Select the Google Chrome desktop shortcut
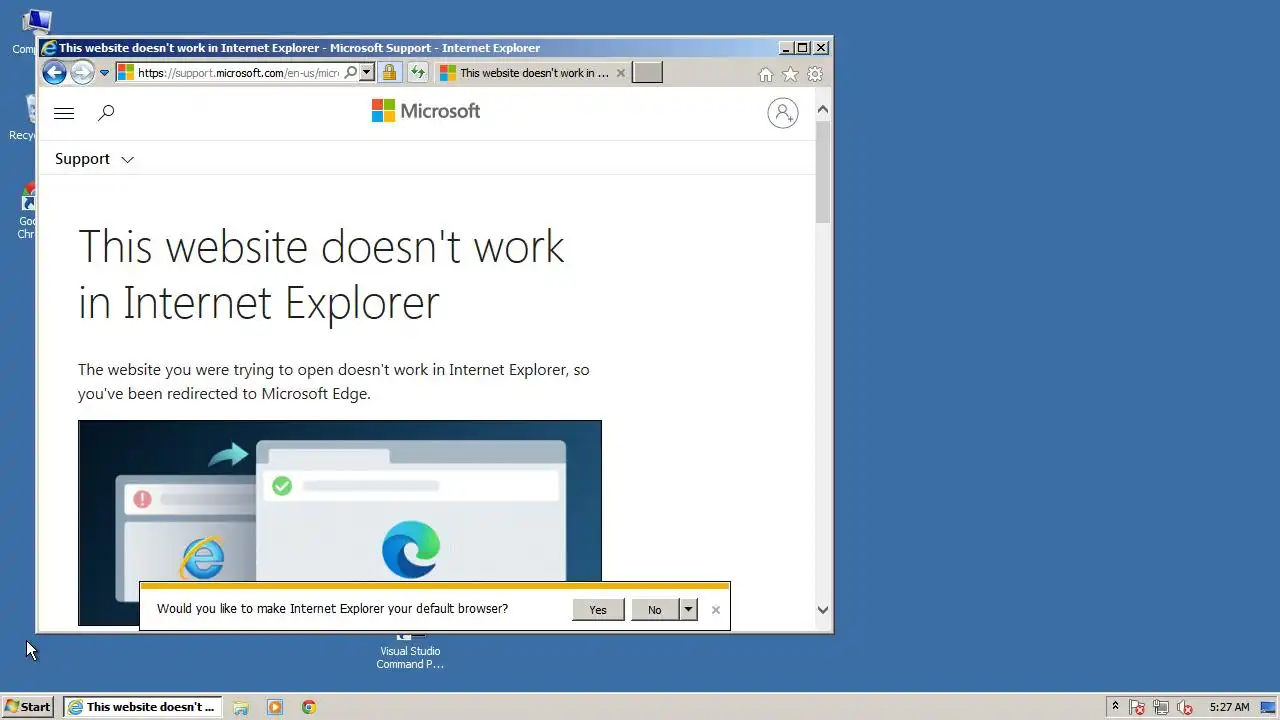 (26, 212)
